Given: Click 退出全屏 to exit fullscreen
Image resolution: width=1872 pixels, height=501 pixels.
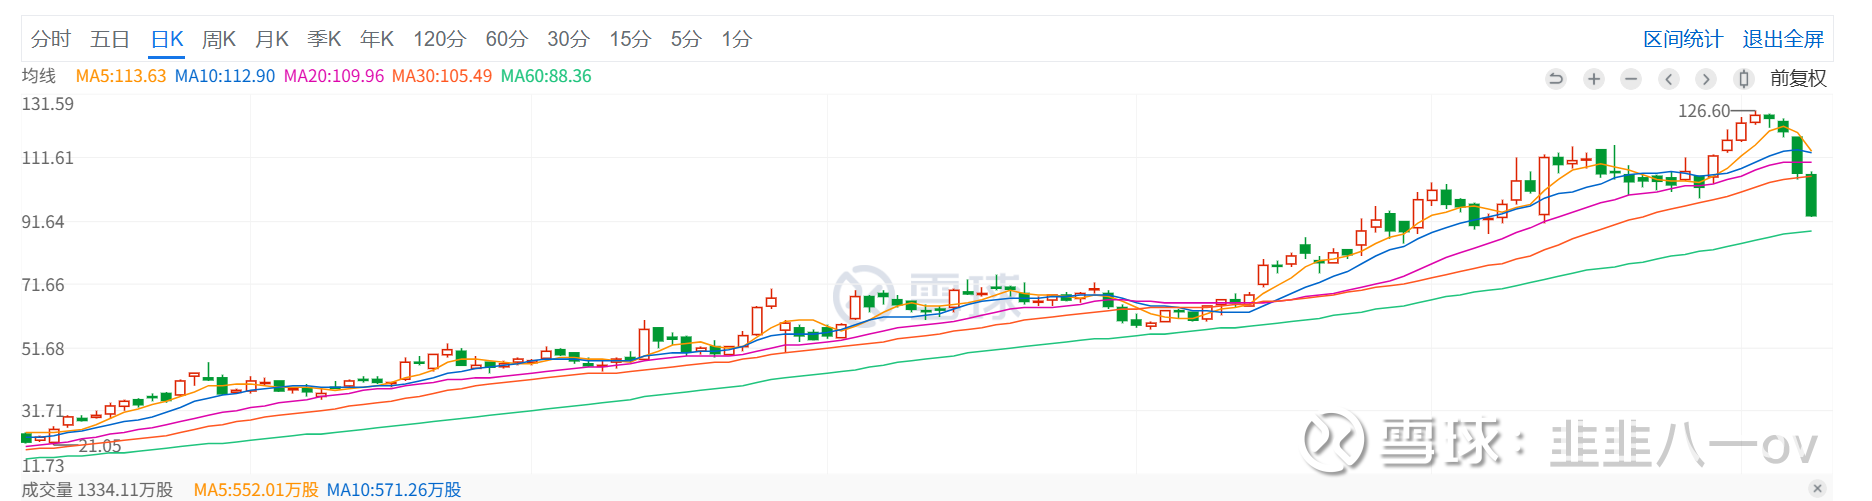Looking at the screenshot, I should pos(1783,39).
